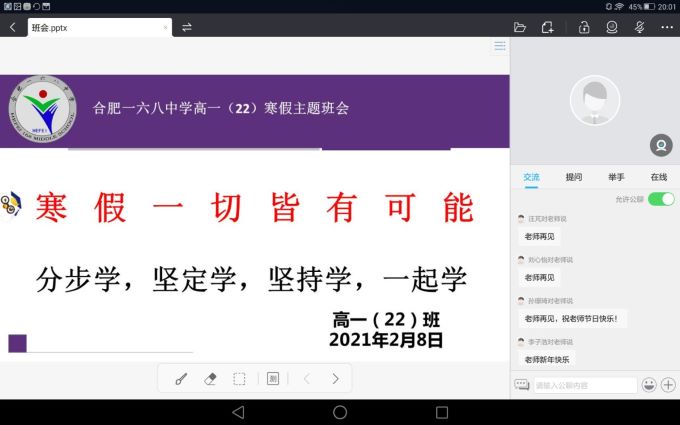Click the webcam icon in top toolbar
680x425 pixels.
(611, 27)
